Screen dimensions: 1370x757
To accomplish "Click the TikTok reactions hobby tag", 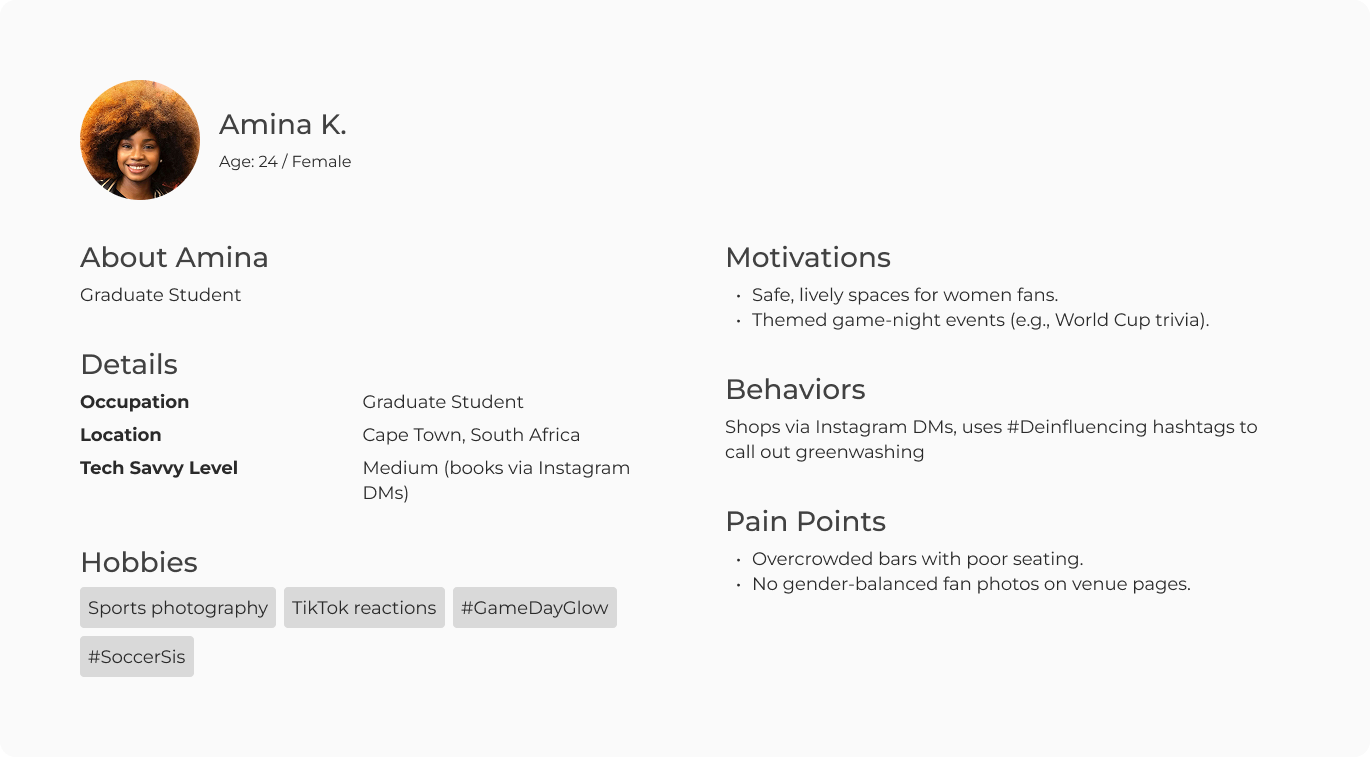I will point(364,608).
